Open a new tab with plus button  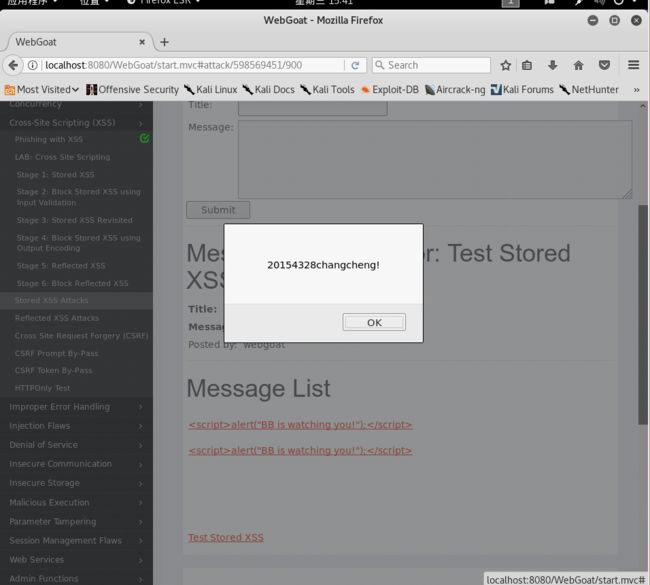pyautogui.click(x=164, y=42)
